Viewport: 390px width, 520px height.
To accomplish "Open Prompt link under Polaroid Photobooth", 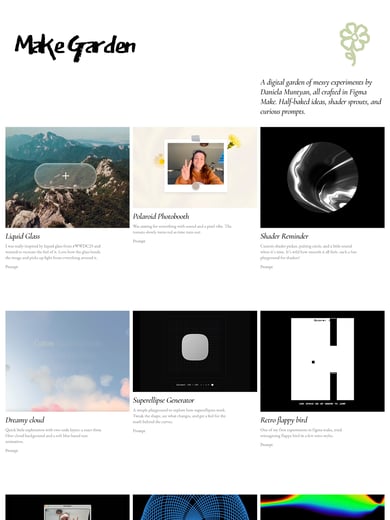I will coord(139,241).
